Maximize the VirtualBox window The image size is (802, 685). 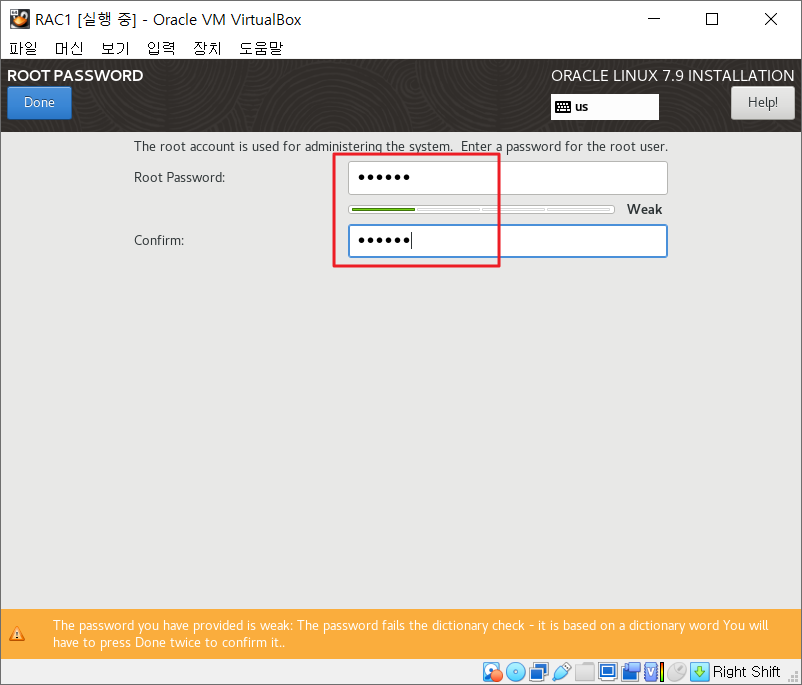[x=712, y=19]
